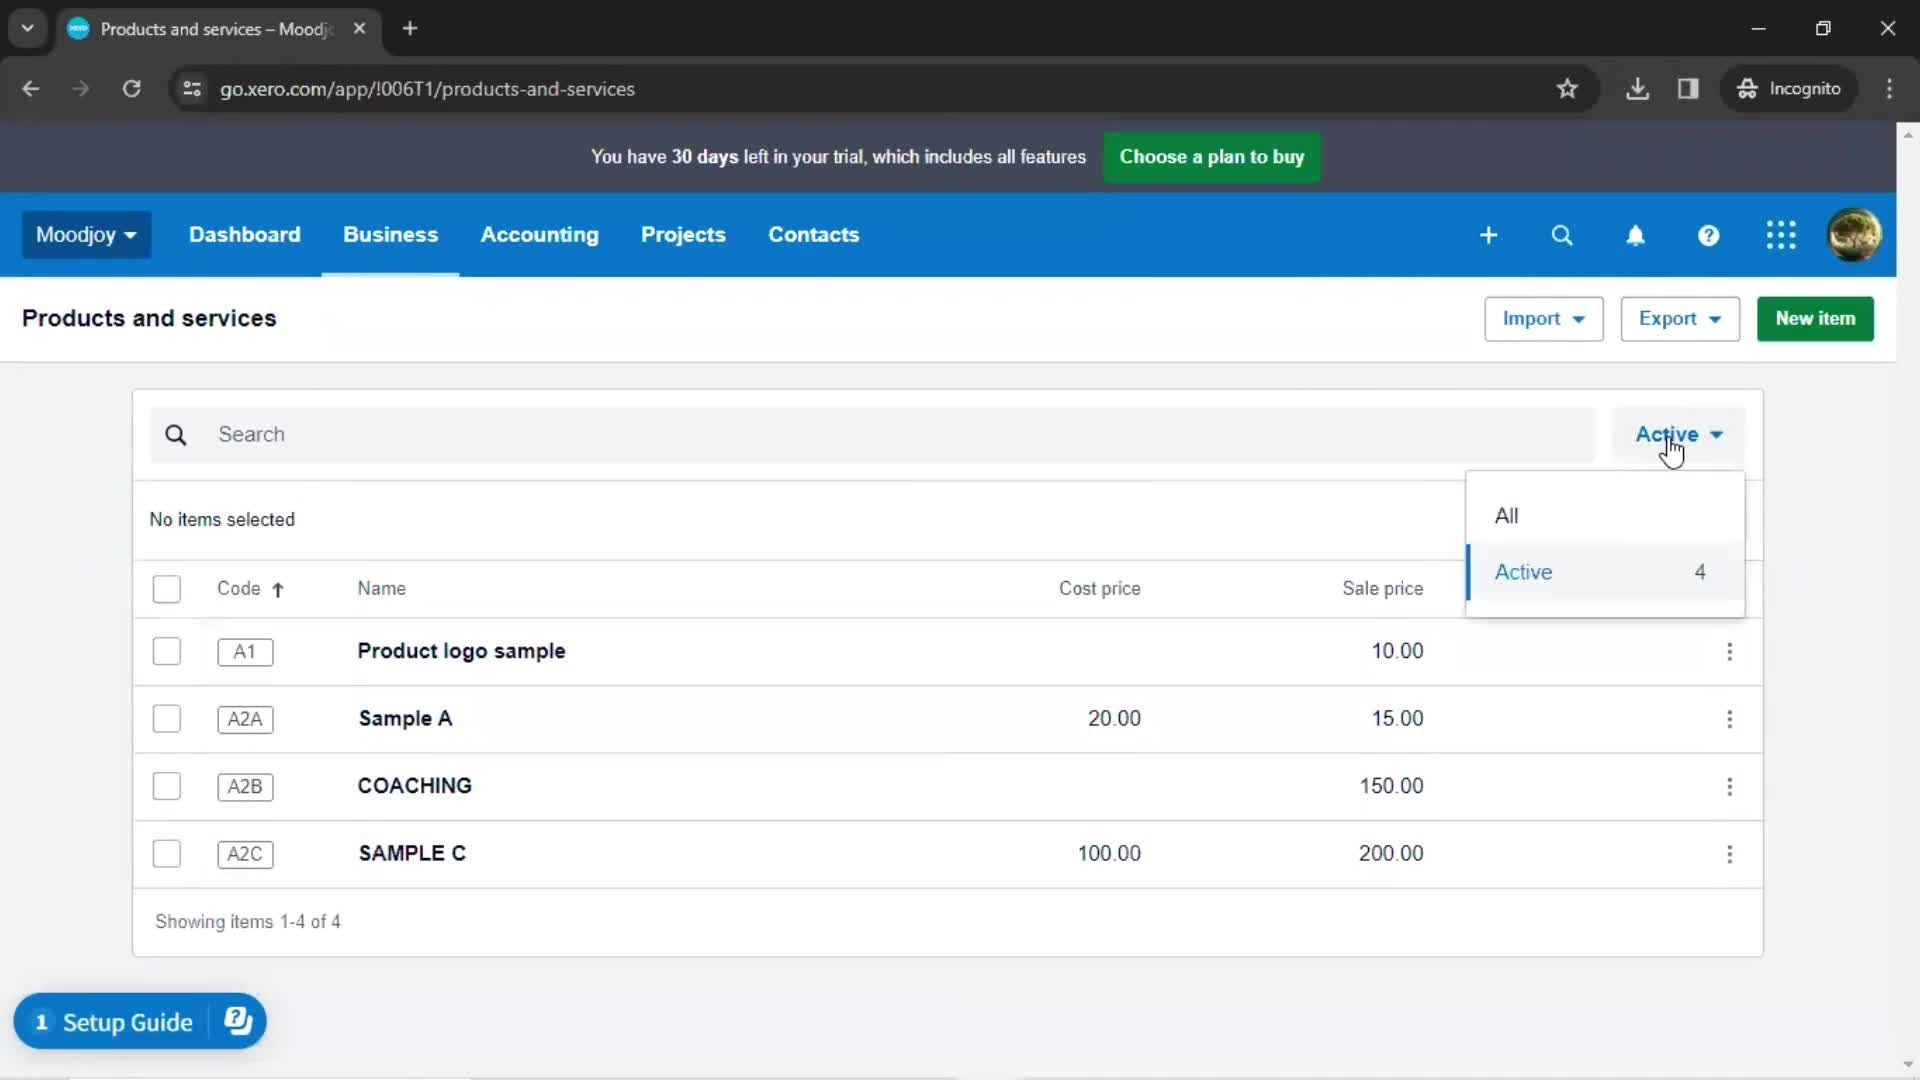1920x1080 pixels.
Task: Select checkbox for item A2A
Action: pyautogui.click(x=167, y=718)
